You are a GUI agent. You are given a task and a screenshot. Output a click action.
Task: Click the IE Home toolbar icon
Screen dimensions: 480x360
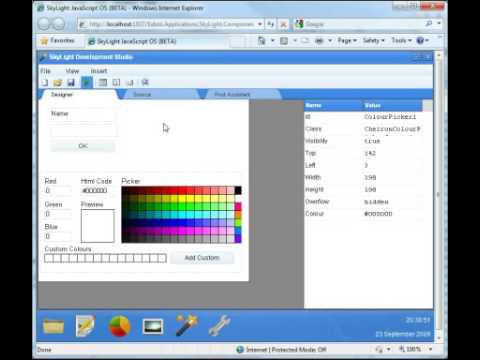coord(262,41)
